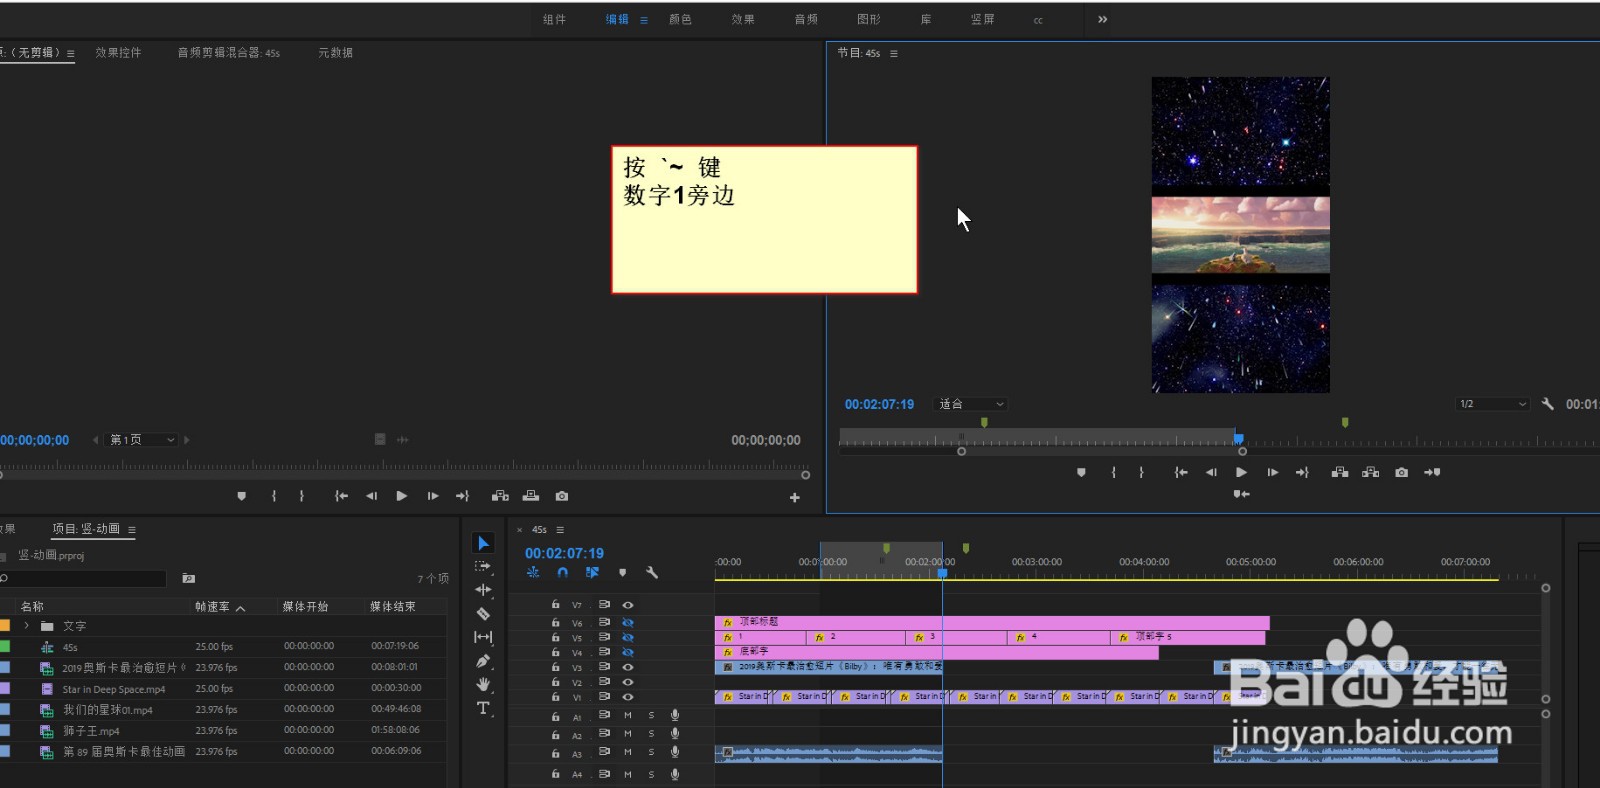This screenshot has width=1600, height=788.
Task: Select the Track Select Forward tool
Action: [x=483, y=566]
